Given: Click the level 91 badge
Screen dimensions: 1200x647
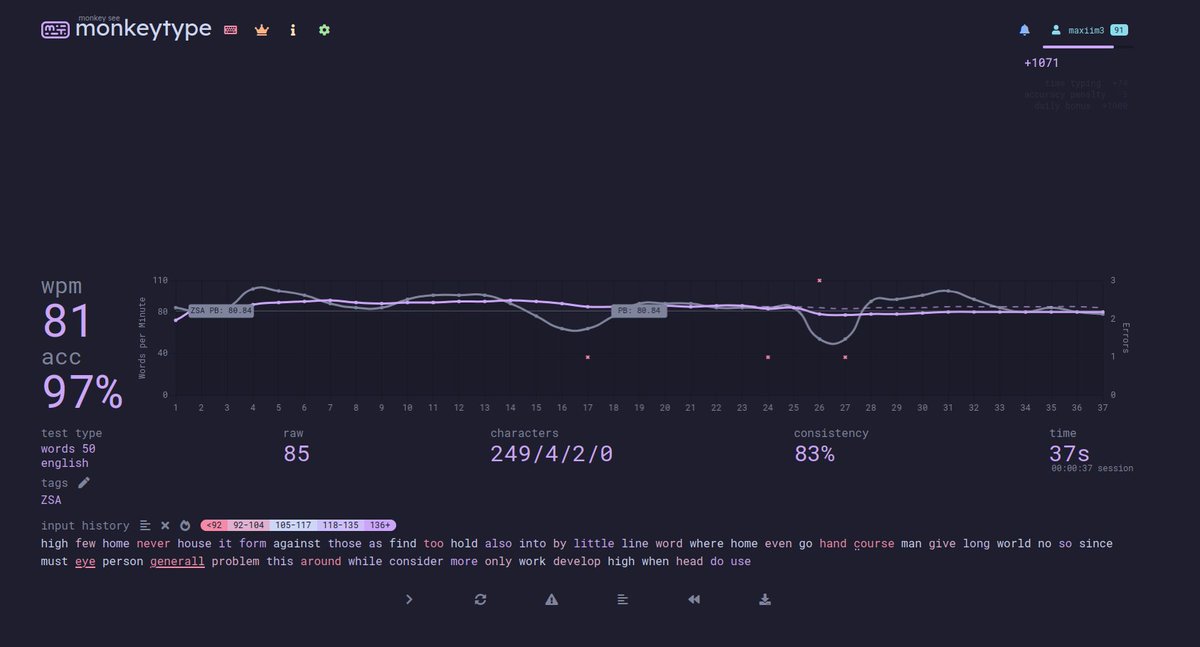Looking at the screenshot, I should (1119, 30).
